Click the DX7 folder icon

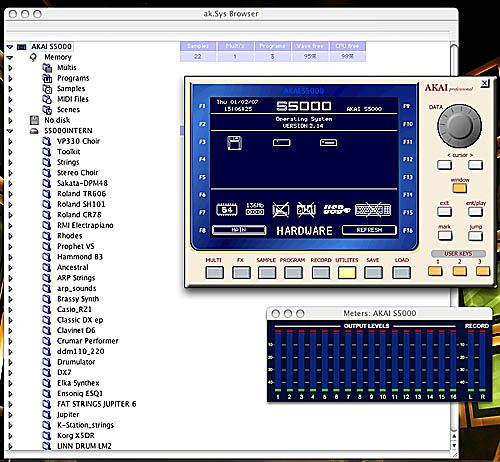click(x=47, y=373)
